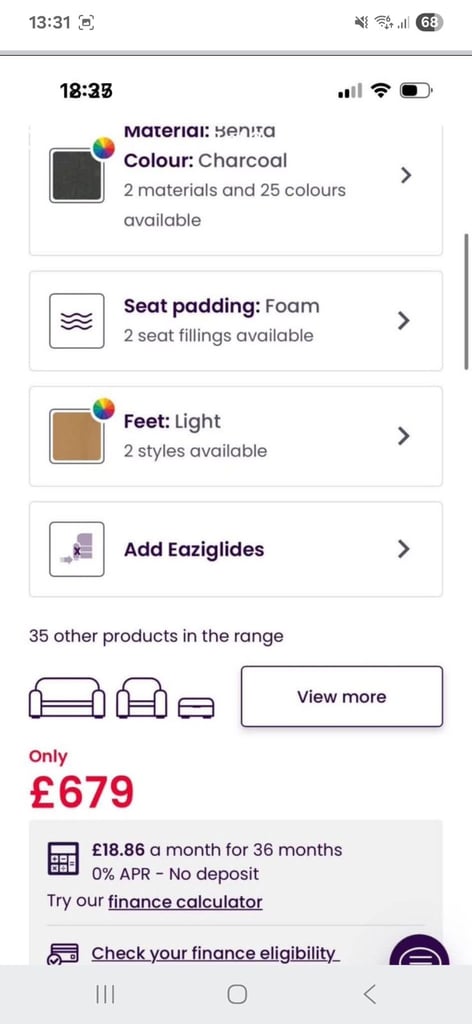
Task: Tap the Charcoal colour swatch
Action: pos(77,175)
